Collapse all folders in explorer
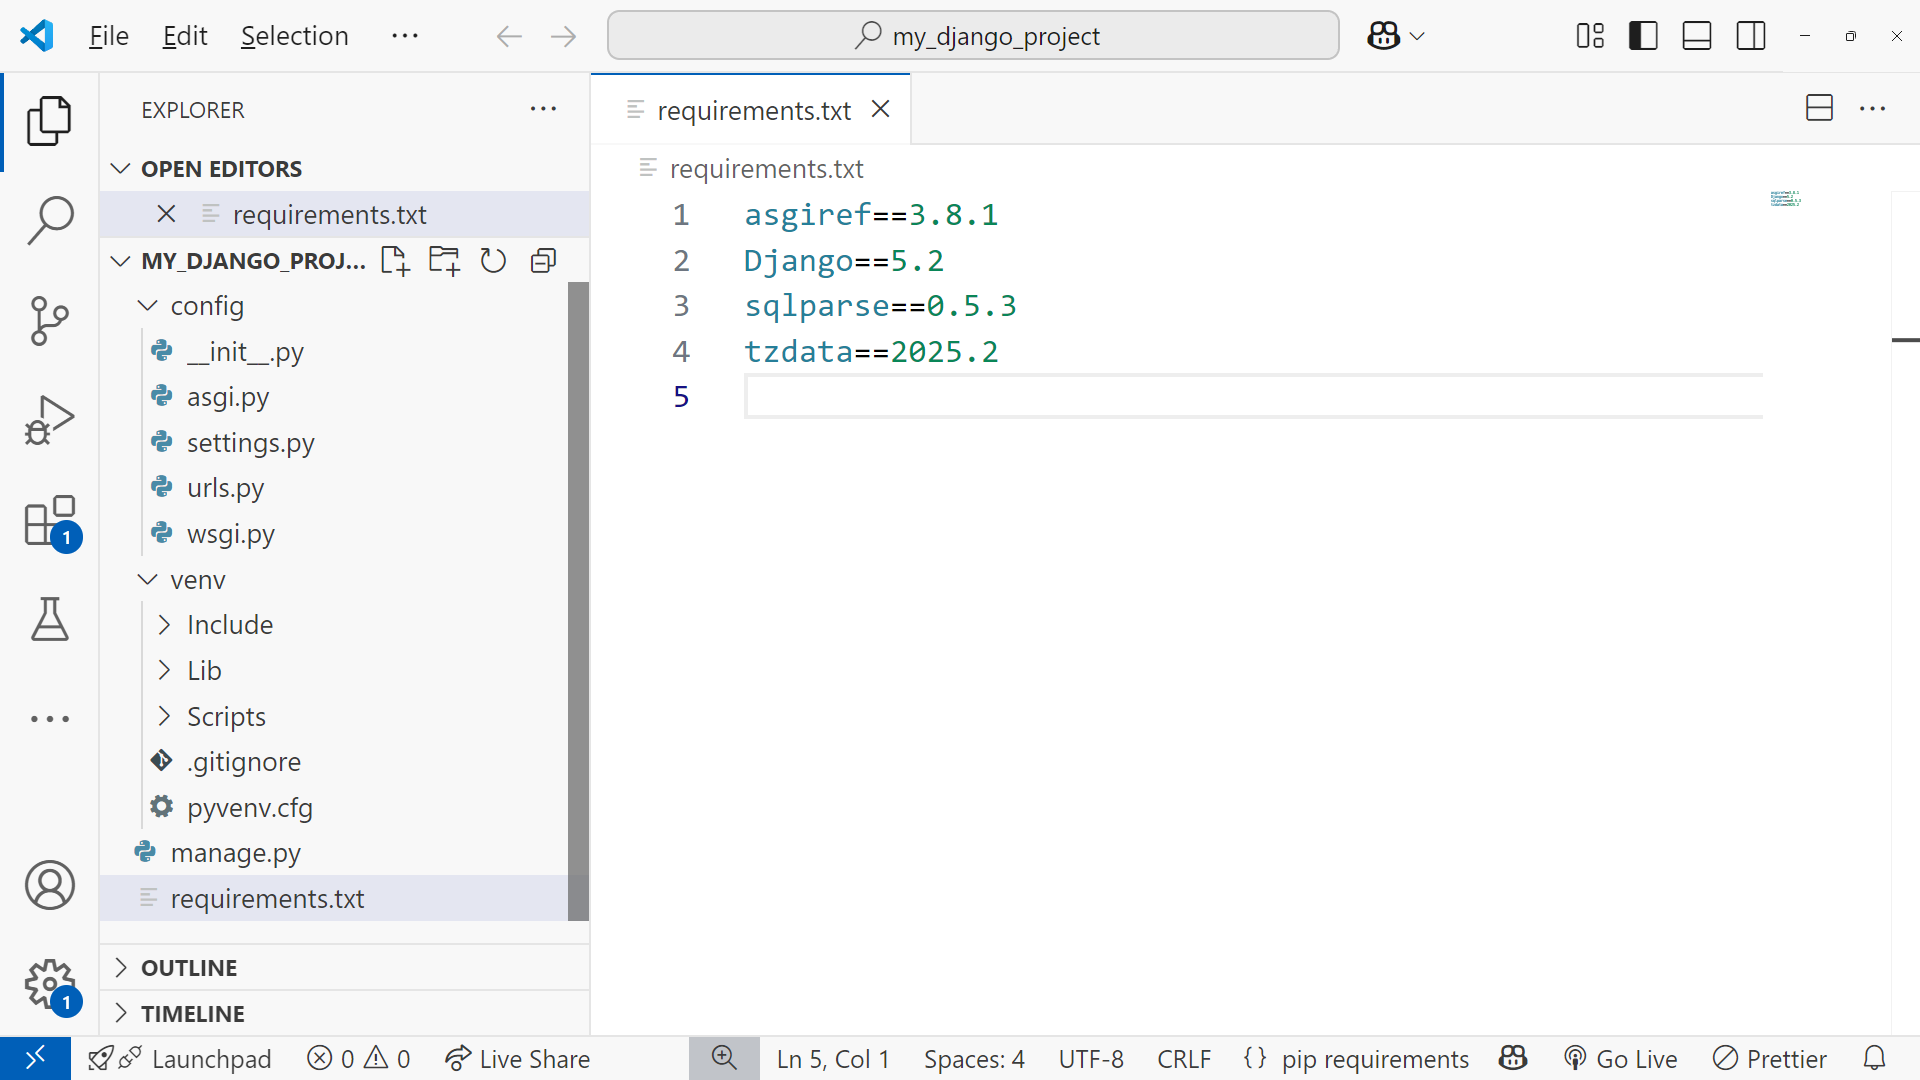 click(543, 261)
